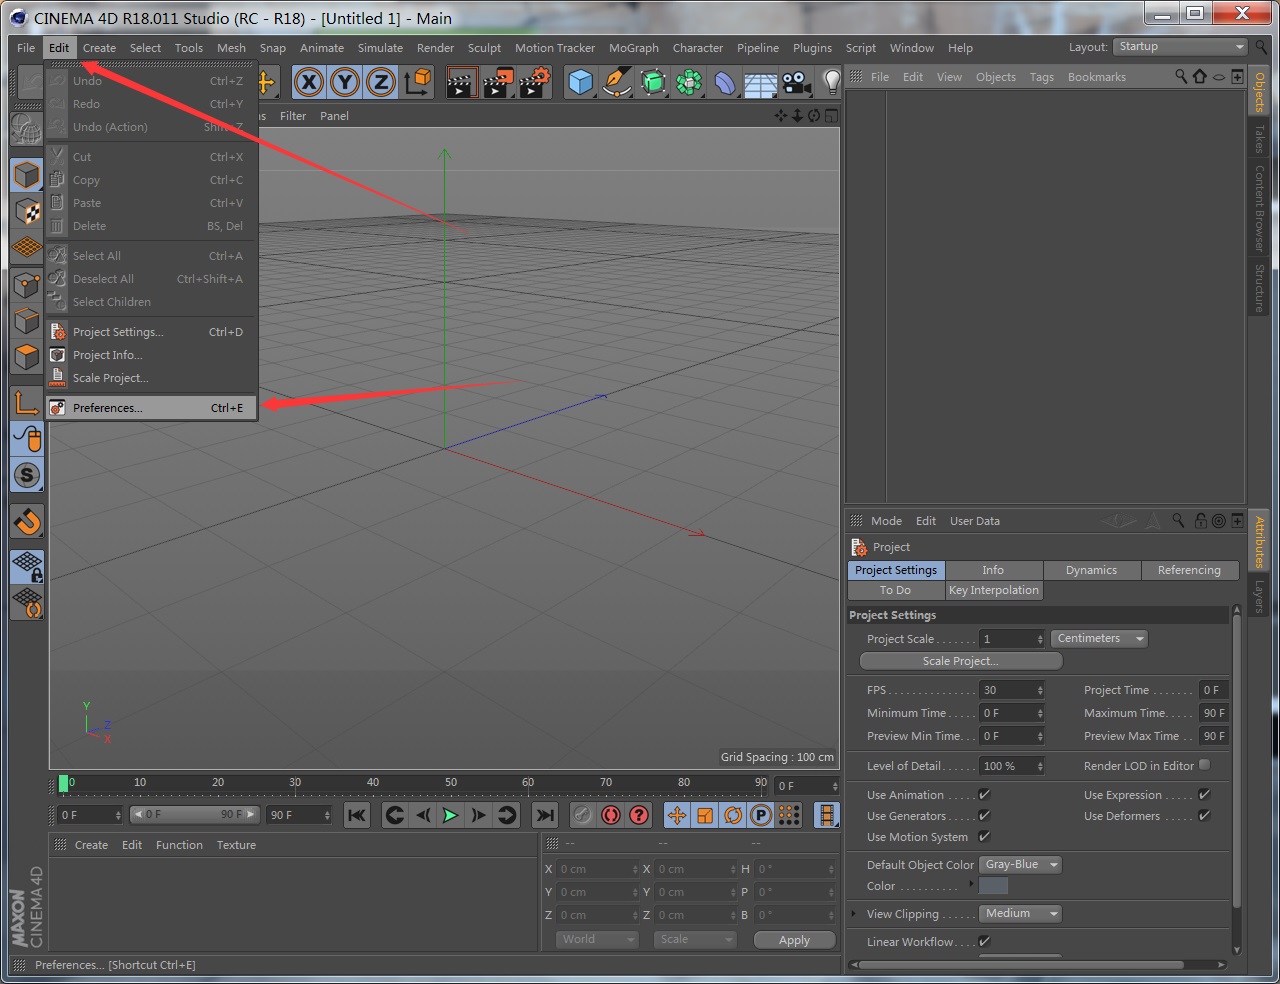Click the preview range 0 F–90 F slider
The image size is (1280, 984).
195,815
